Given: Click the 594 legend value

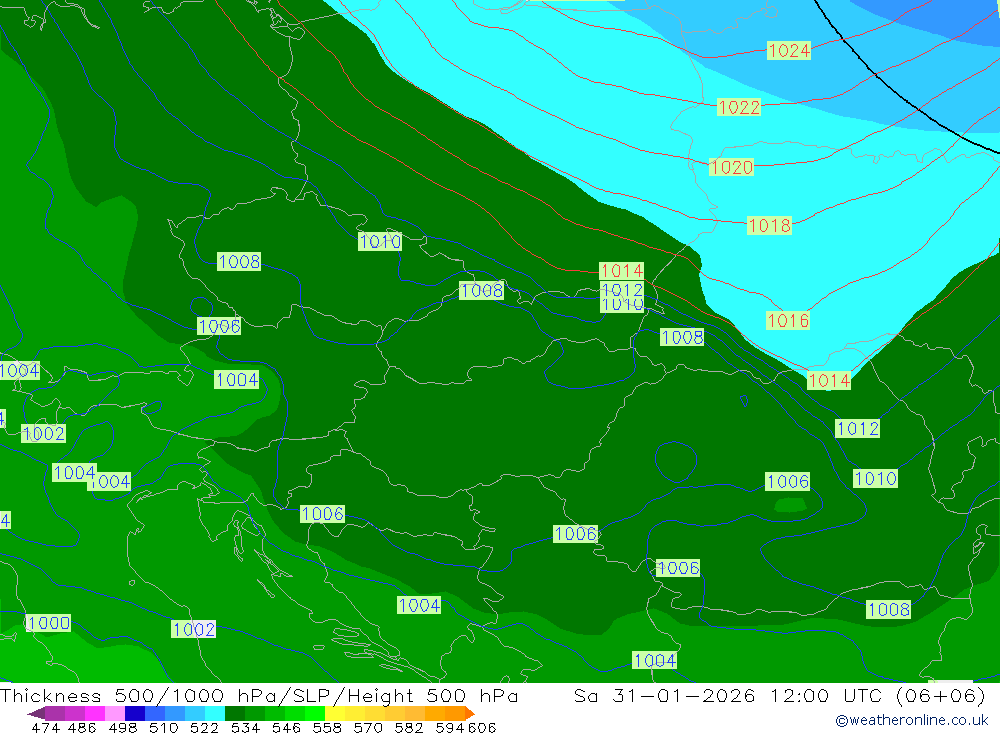Looking at the screenshot, I should 450,727.
